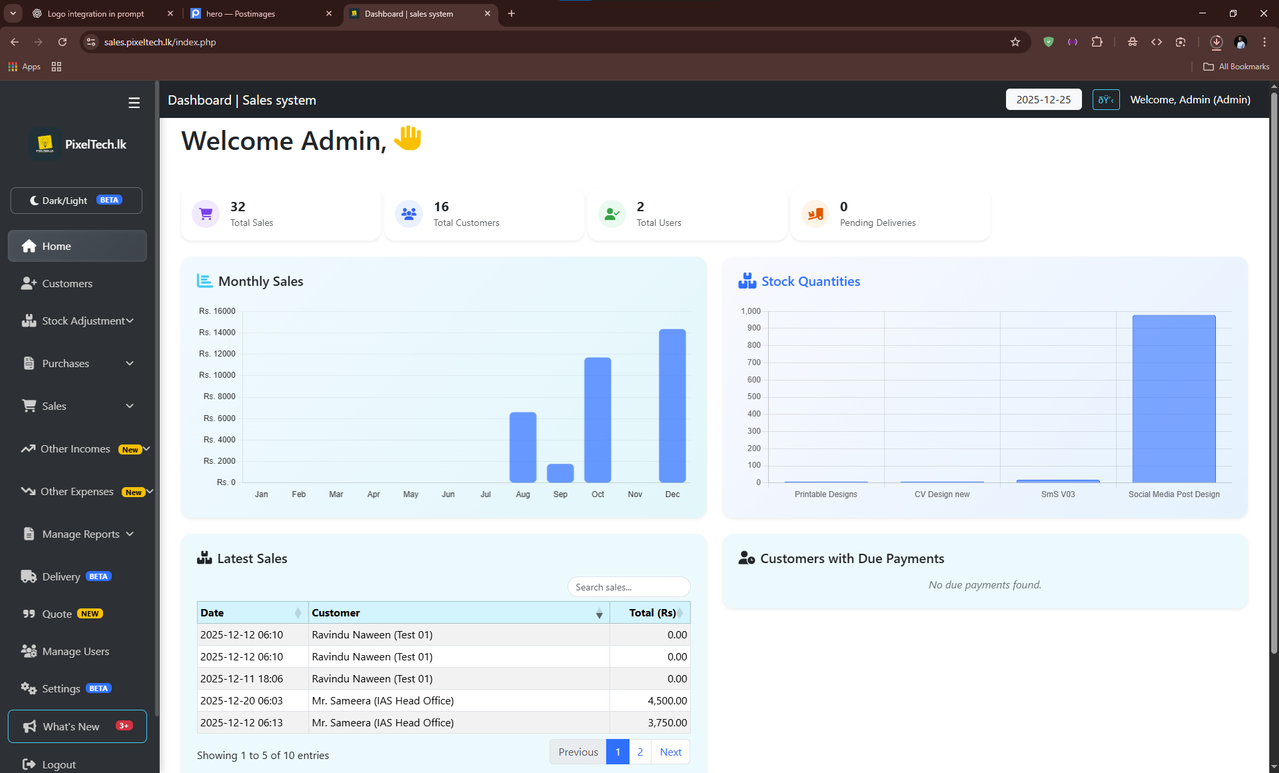Screen dimensions: 1279x773
Task: Click the Stock Quantities boxes icon
Action: (747, 281)
